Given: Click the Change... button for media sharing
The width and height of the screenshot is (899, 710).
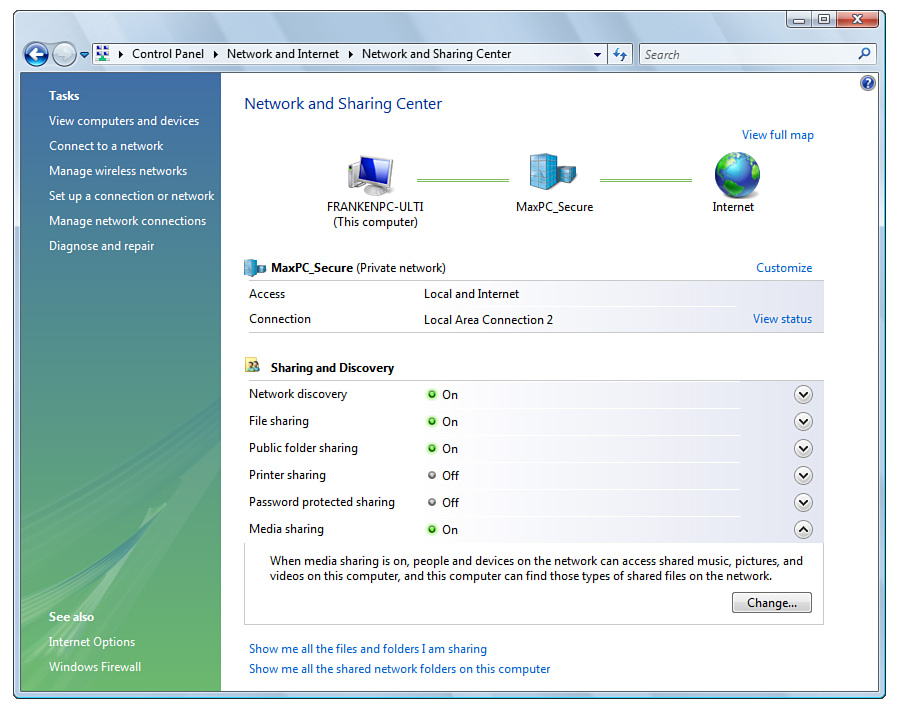Looking at the screenshot, I should tap(772, 603).
